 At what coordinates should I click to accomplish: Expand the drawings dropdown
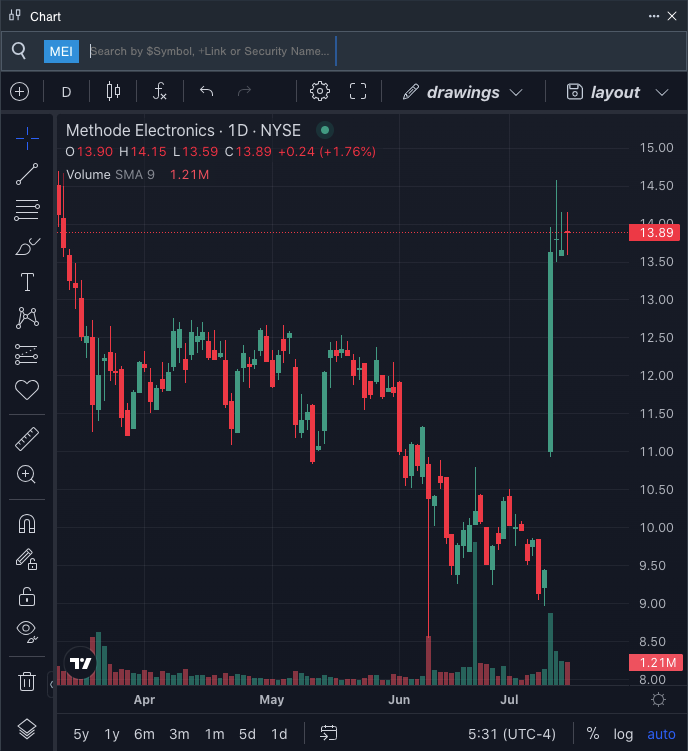pos(463,92)
